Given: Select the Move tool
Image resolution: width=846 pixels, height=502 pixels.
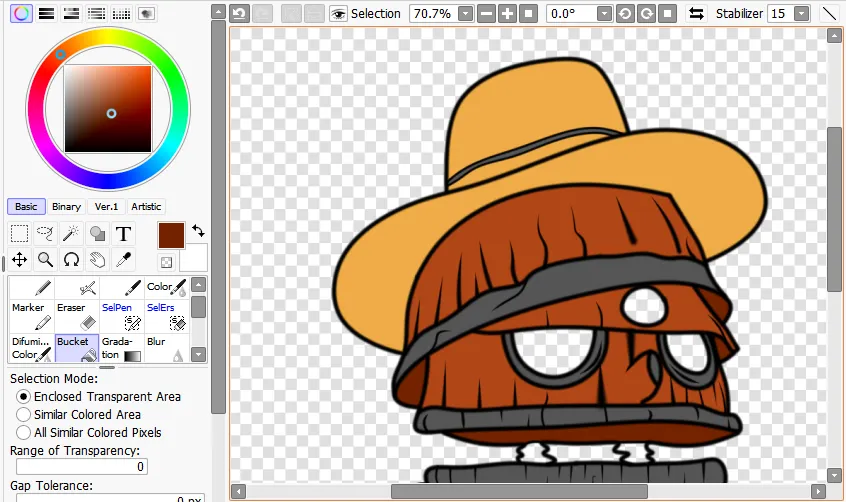Looking at the screenshot, I should click(x=19, y=260).
